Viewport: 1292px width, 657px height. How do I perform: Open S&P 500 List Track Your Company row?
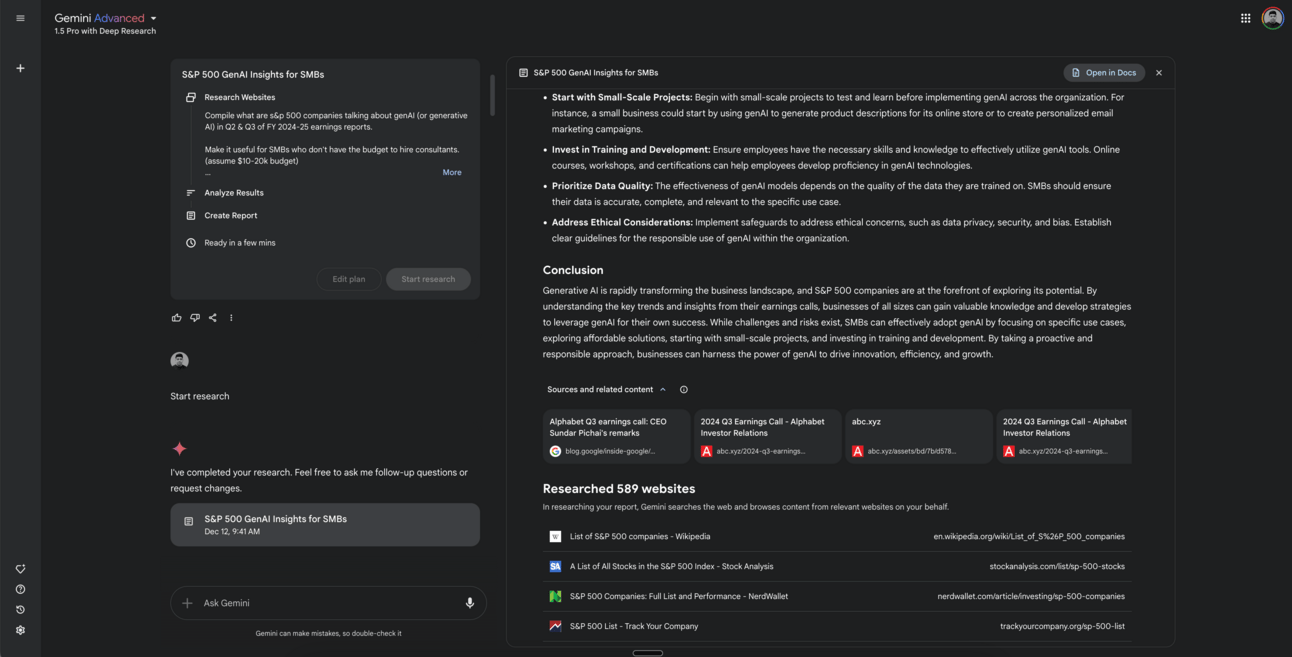coord(837,626)
